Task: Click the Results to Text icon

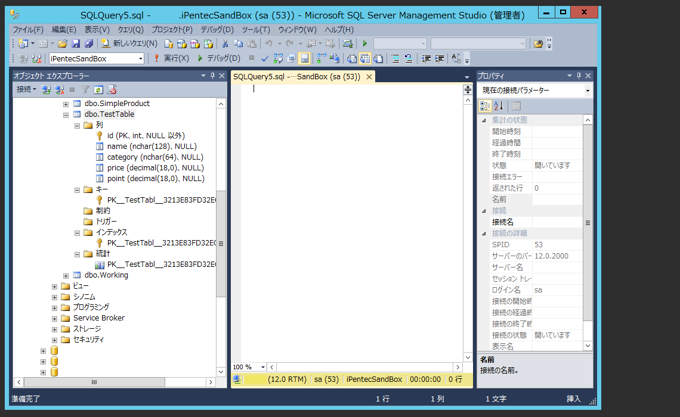Action: (x=352, y=59)
